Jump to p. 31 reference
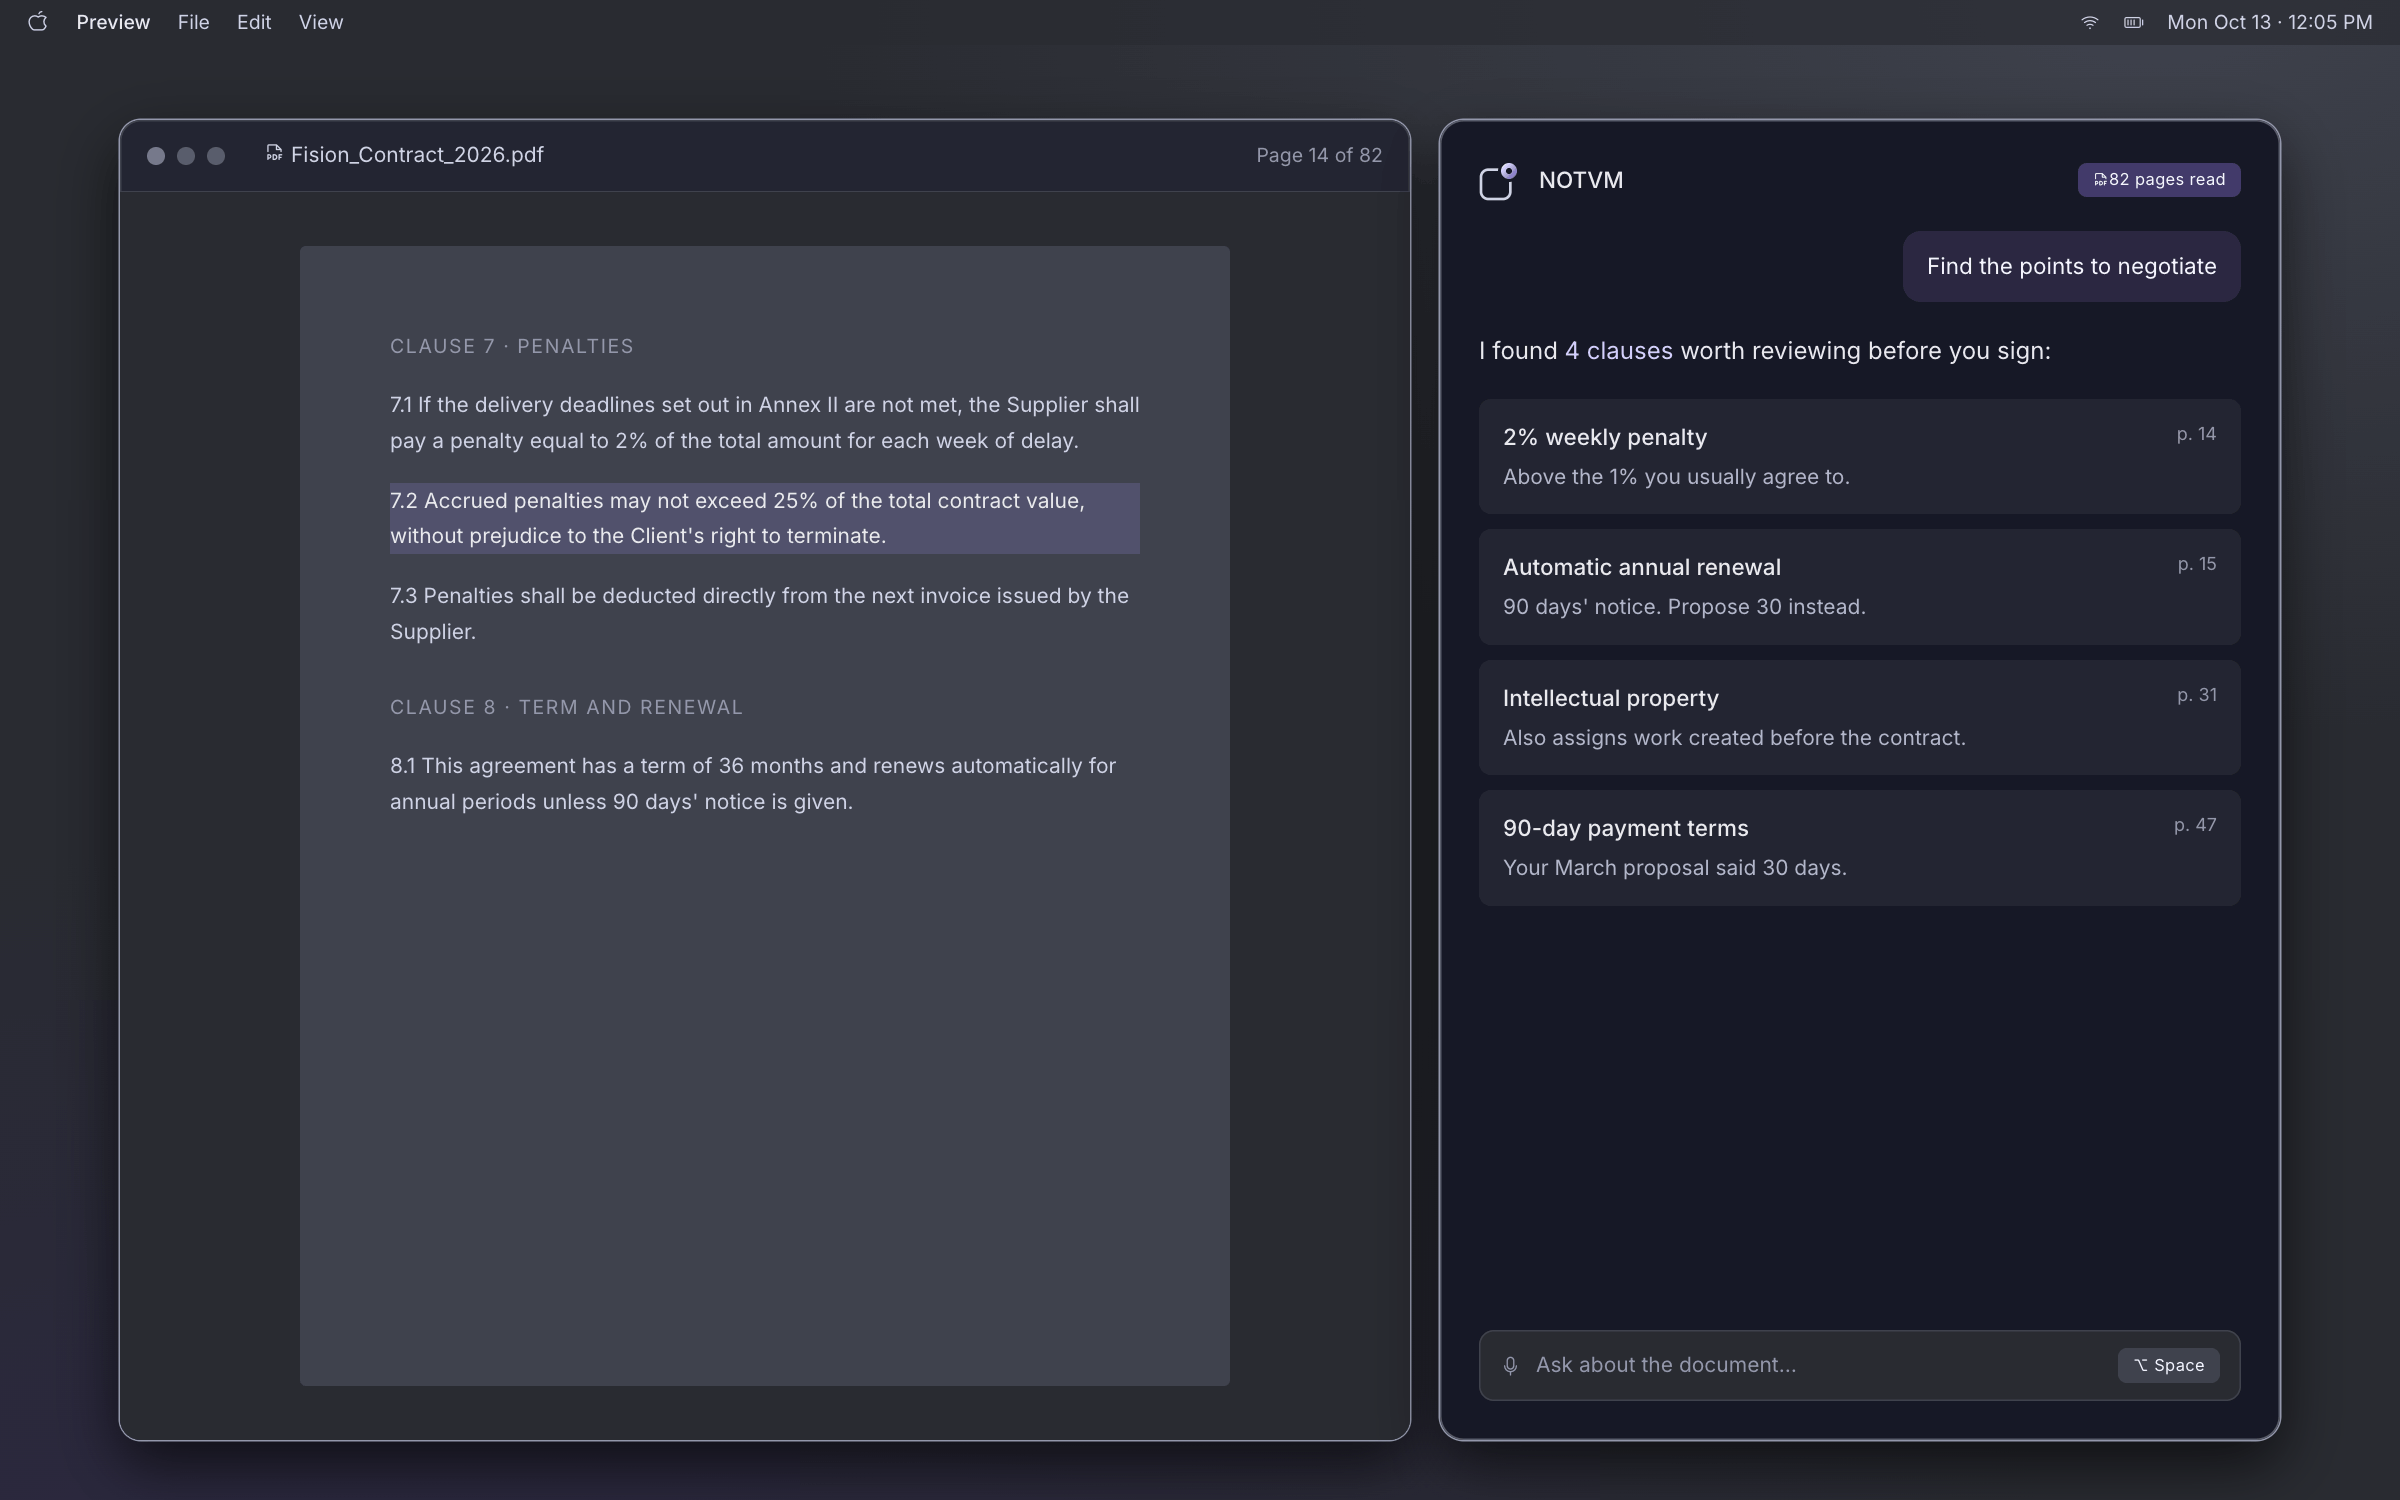The width and height of the screenshot is (2400, 1500). pyautogui.click(x=2197, y=695)
